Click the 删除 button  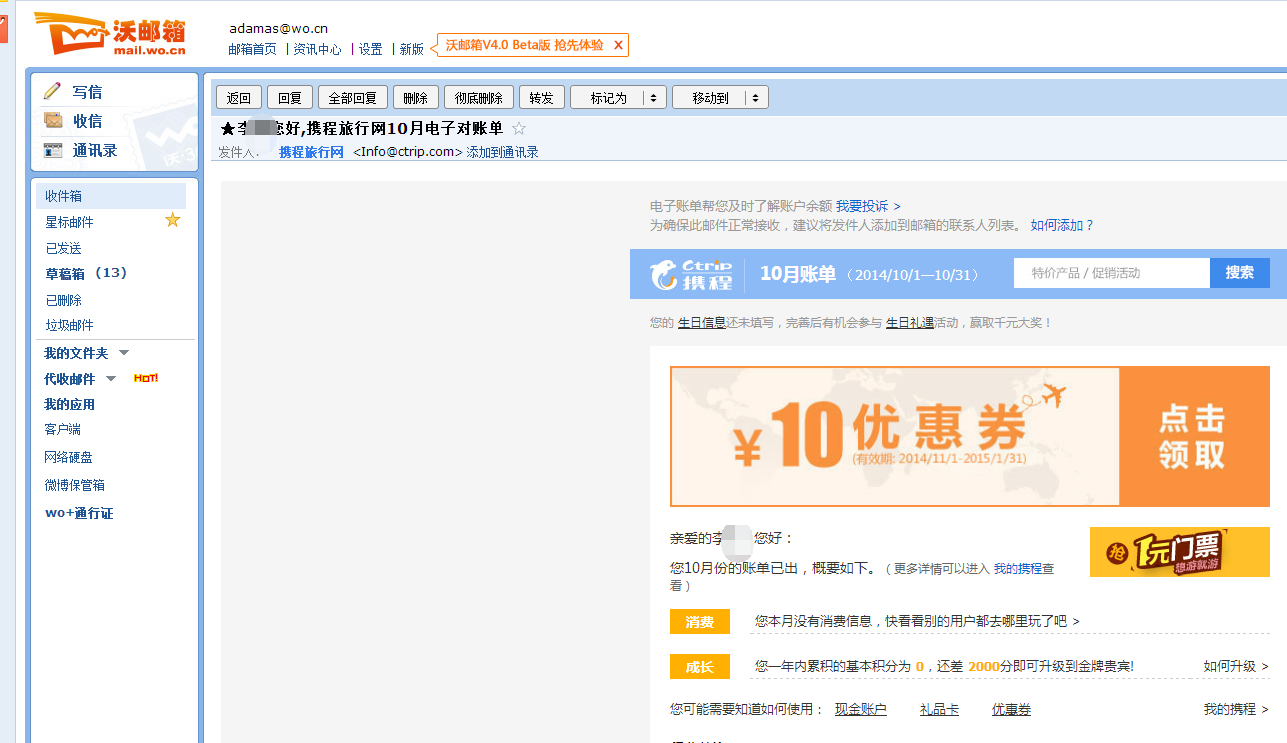(x=416, y=97)
